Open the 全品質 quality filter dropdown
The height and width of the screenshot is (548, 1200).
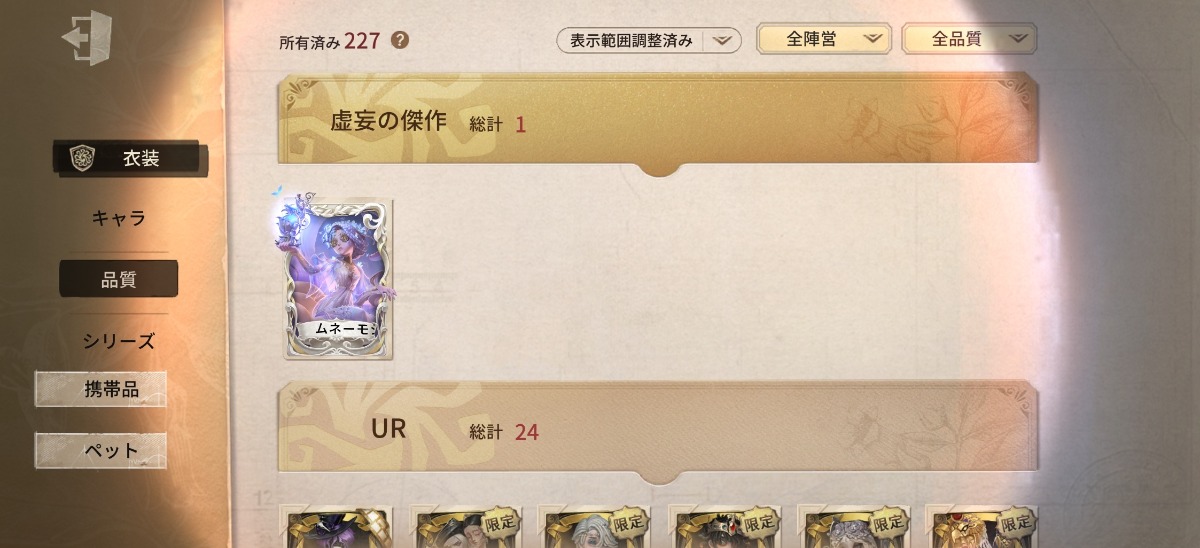coord(969,39)
